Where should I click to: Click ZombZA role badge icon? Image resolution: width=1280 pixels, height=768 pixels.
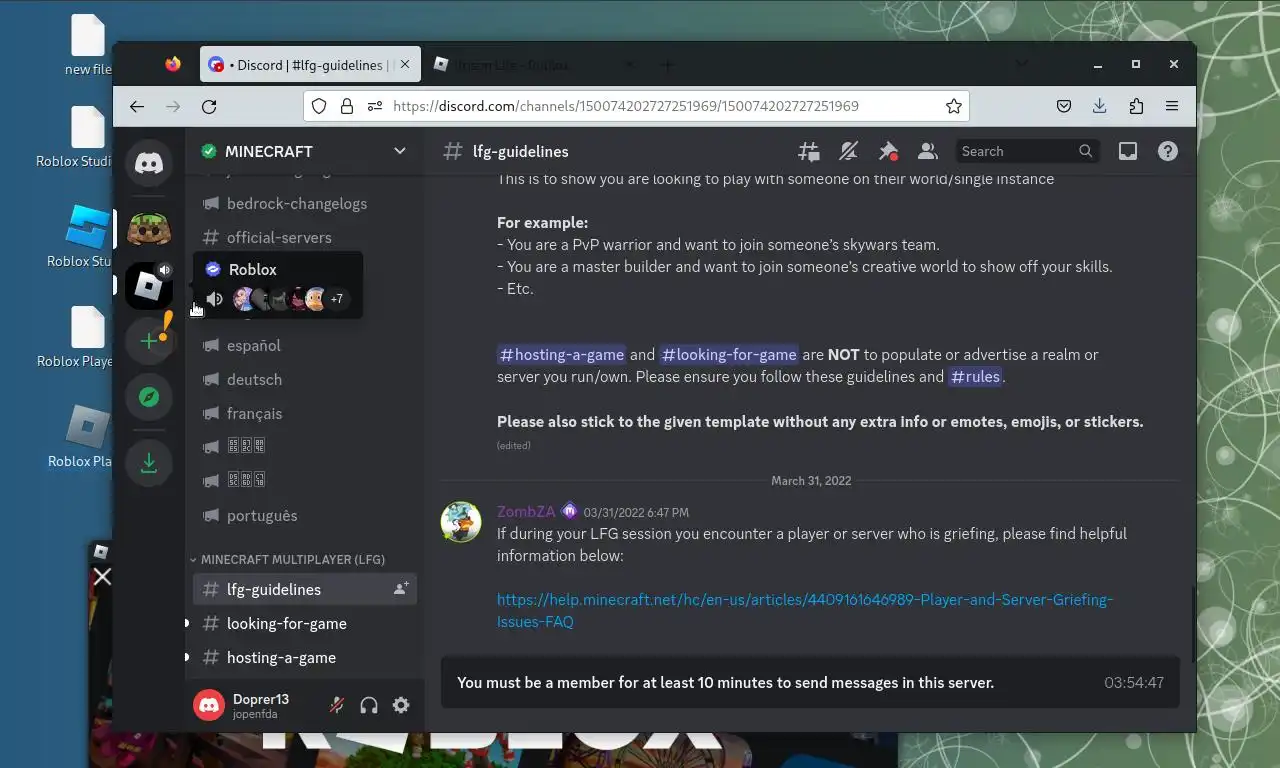click(x=569, y=511)
